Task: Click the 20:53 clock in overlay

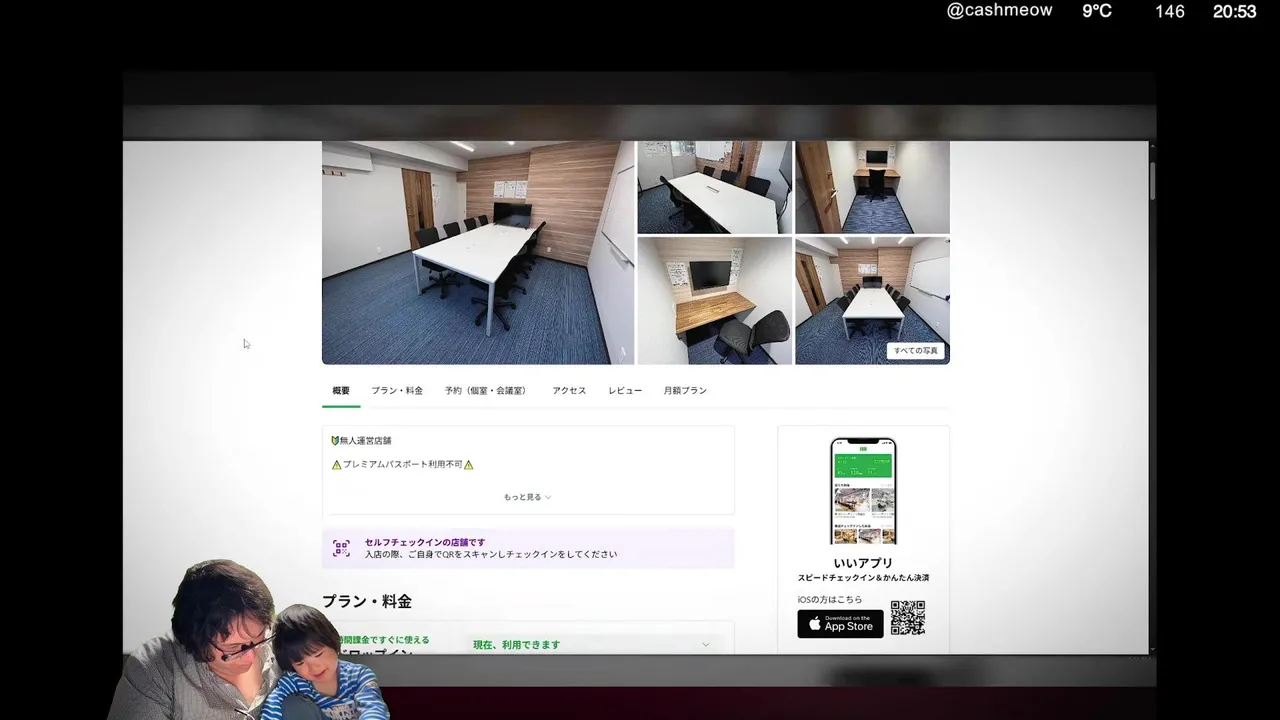Action: tap(1234, 11)
